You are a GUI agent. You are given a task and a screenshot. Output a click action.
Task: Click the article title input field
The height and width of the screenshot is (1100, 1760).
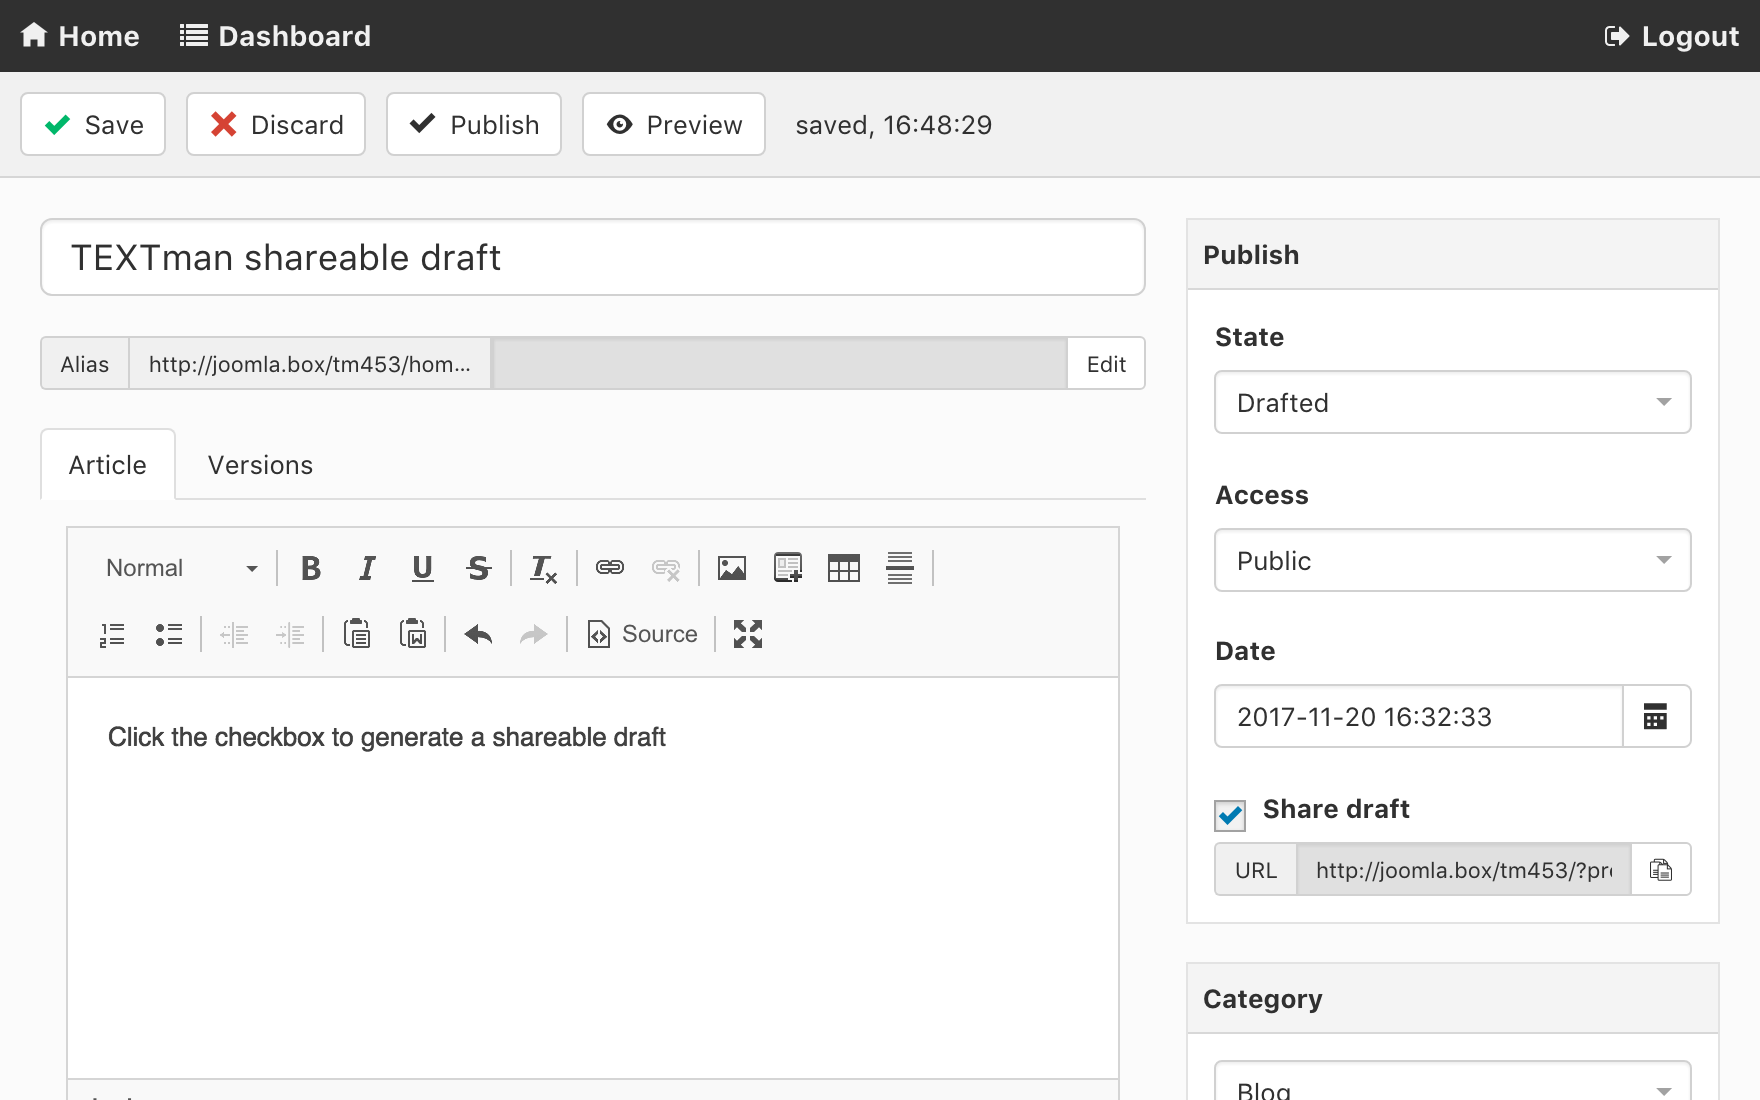tap(592, 258)
